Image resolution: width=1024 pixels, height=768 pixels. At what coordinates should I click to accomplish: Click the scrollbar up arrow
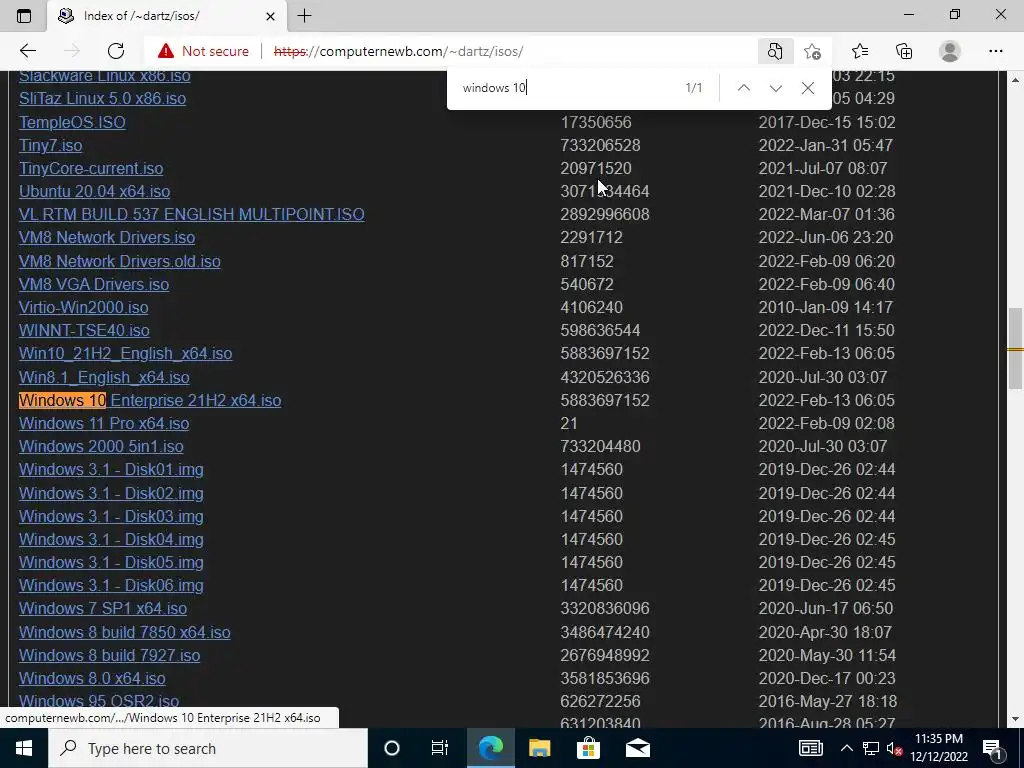tap(1015, 80)
